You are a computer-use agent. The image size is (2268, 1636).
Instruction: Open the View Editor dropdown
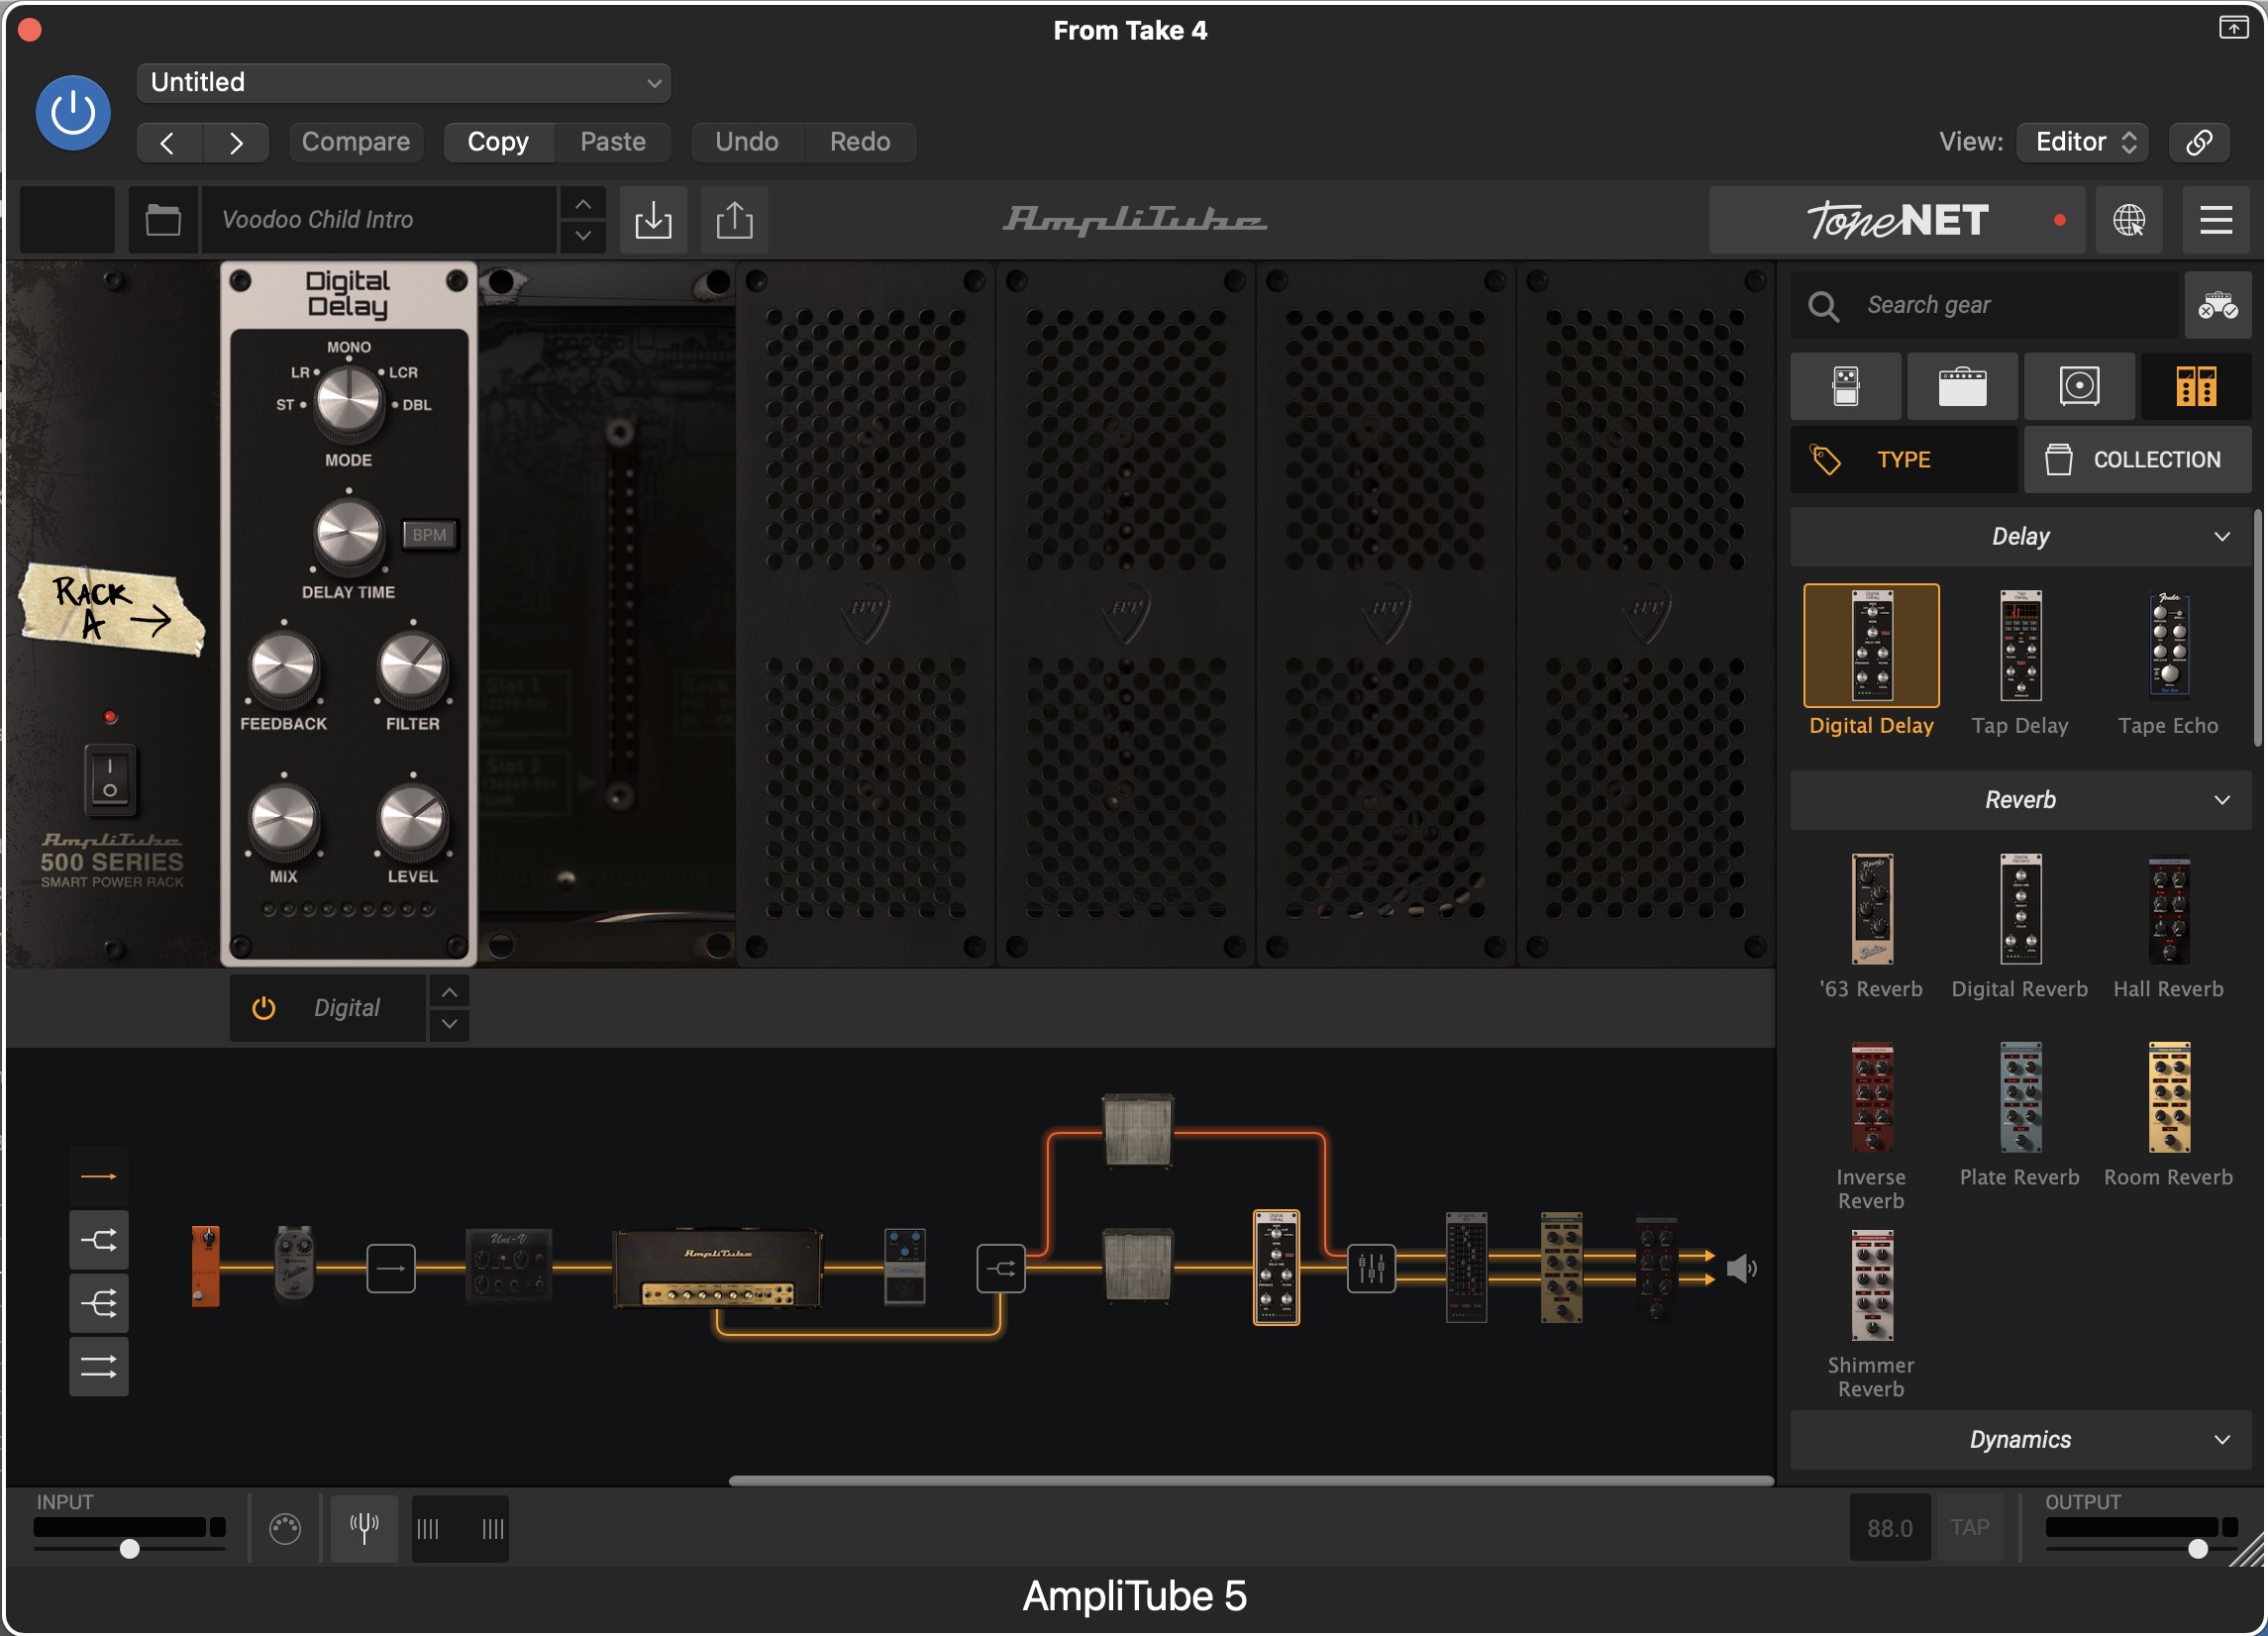(2082, 142)
